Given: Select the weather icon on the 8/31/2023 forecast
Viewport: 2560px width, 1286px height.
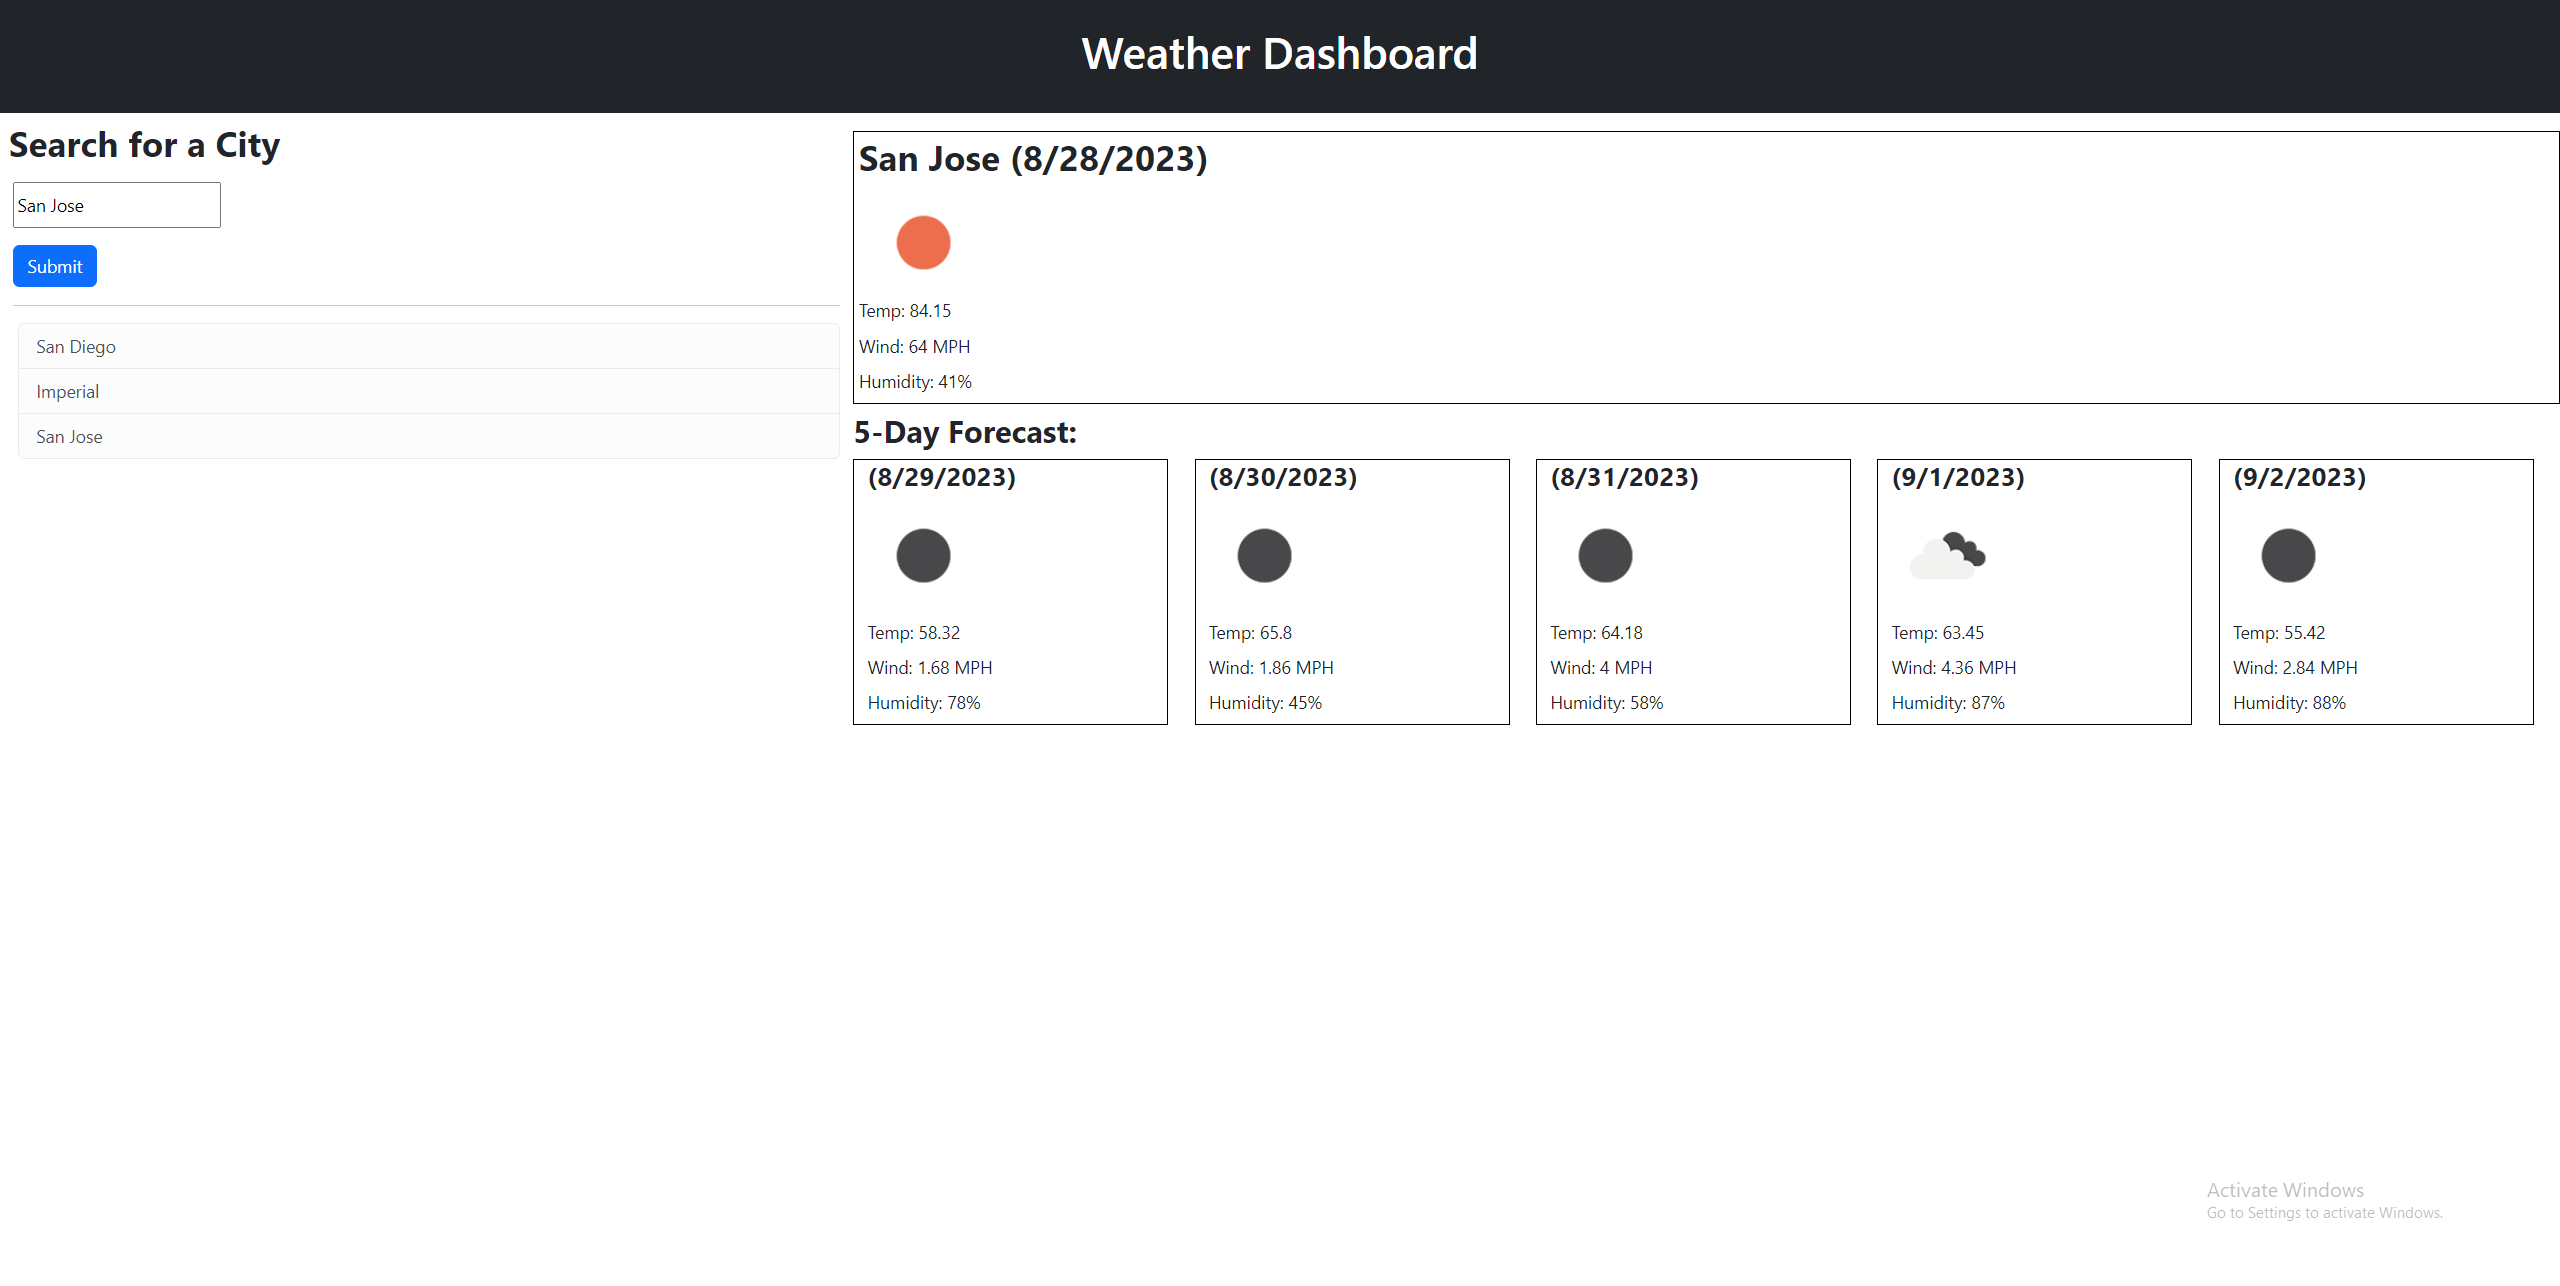Looking at the screenshot, I should click(x=1605, y=555).
